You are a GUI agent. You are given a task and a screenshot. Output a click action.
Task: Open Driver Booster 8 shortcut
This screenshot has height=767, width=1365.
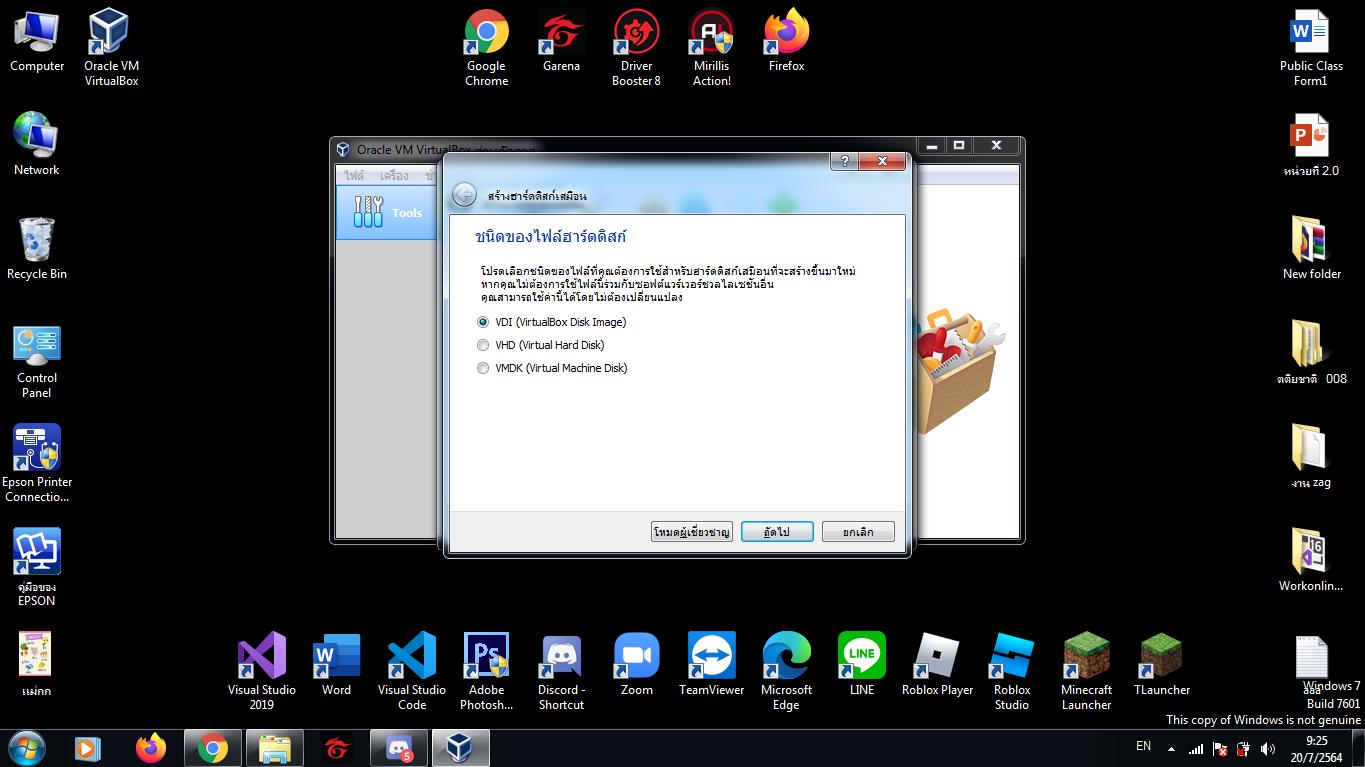637,47
